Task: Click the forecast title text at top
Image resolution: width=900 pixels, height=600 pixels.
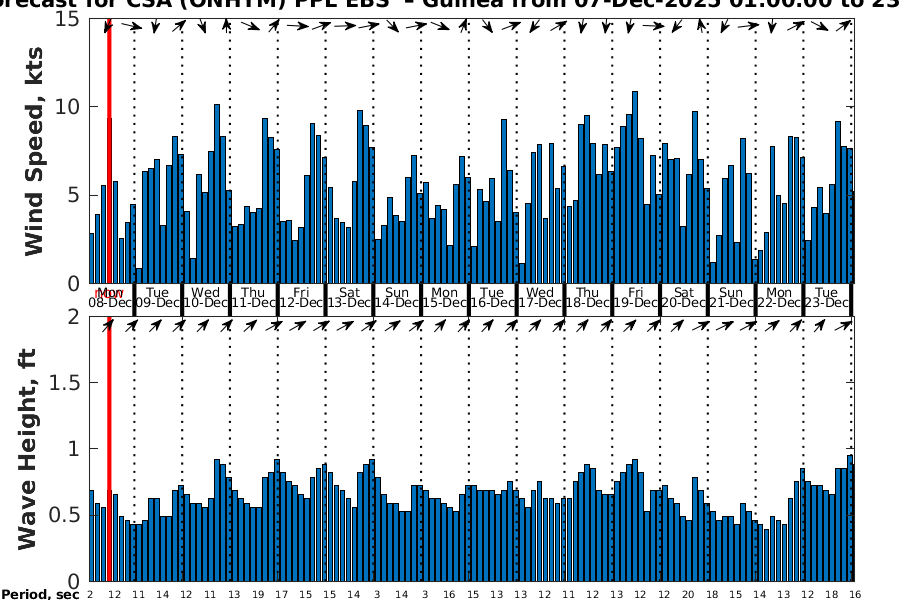Action: [450, 5]
